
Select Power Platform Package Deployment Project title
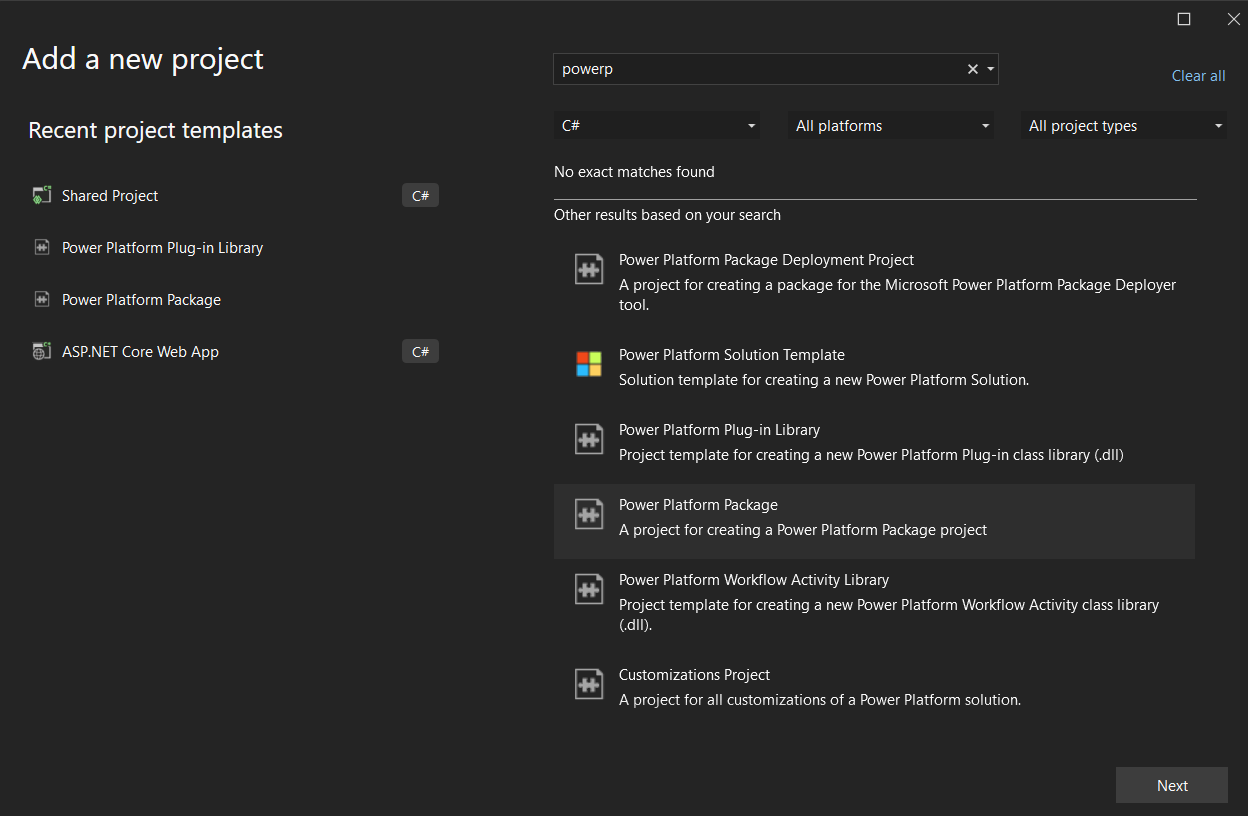[x=766, y=260]
